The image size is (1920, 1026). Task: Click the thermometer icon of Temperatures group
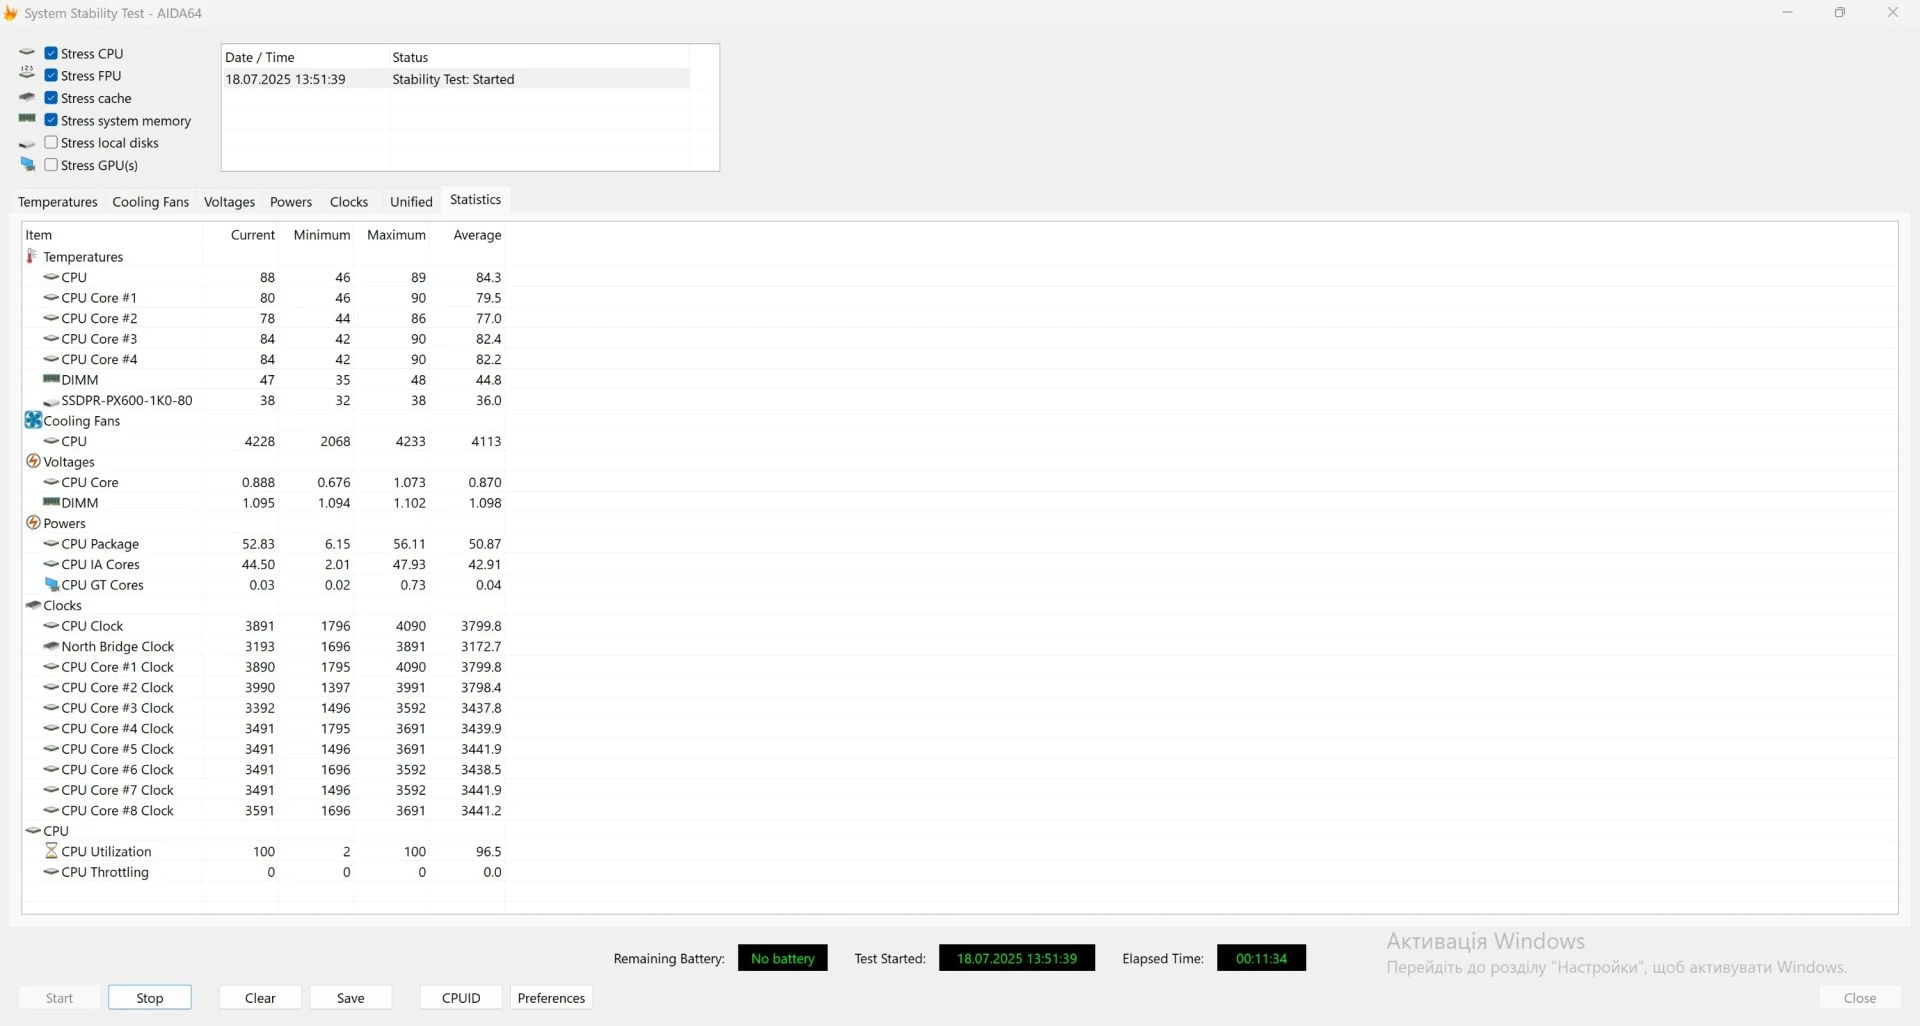coord(32,256)
